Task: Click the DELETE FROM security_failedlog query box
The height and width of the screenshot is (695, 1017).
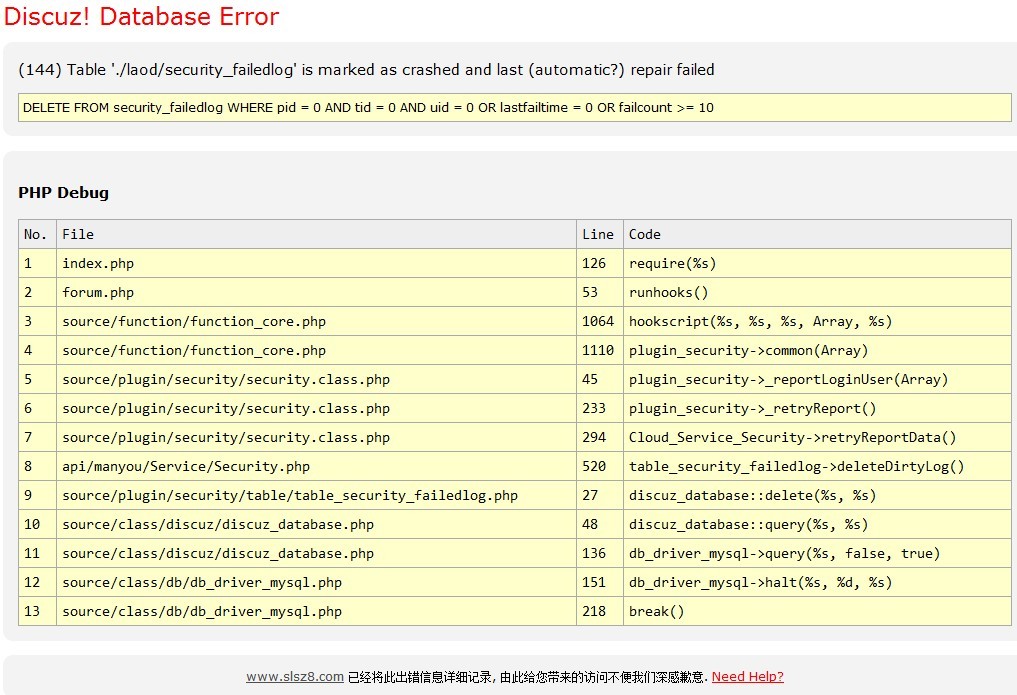Action: [514, 108]
